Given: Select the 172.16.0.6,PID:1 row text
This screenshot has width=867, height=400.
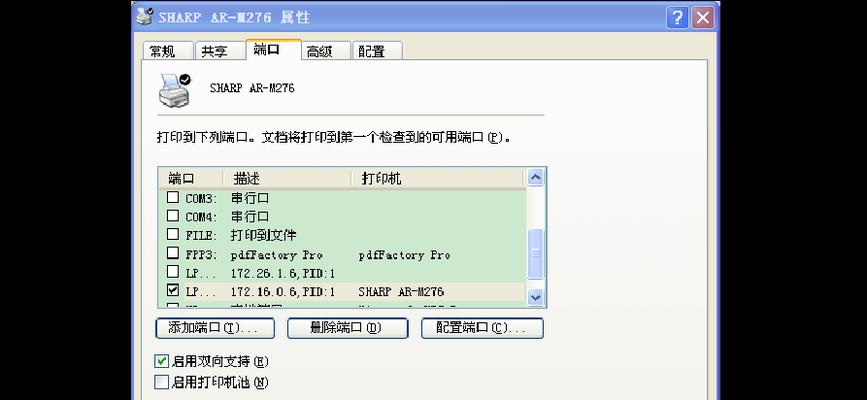Looking at the screenshot, I should point(283,292).
